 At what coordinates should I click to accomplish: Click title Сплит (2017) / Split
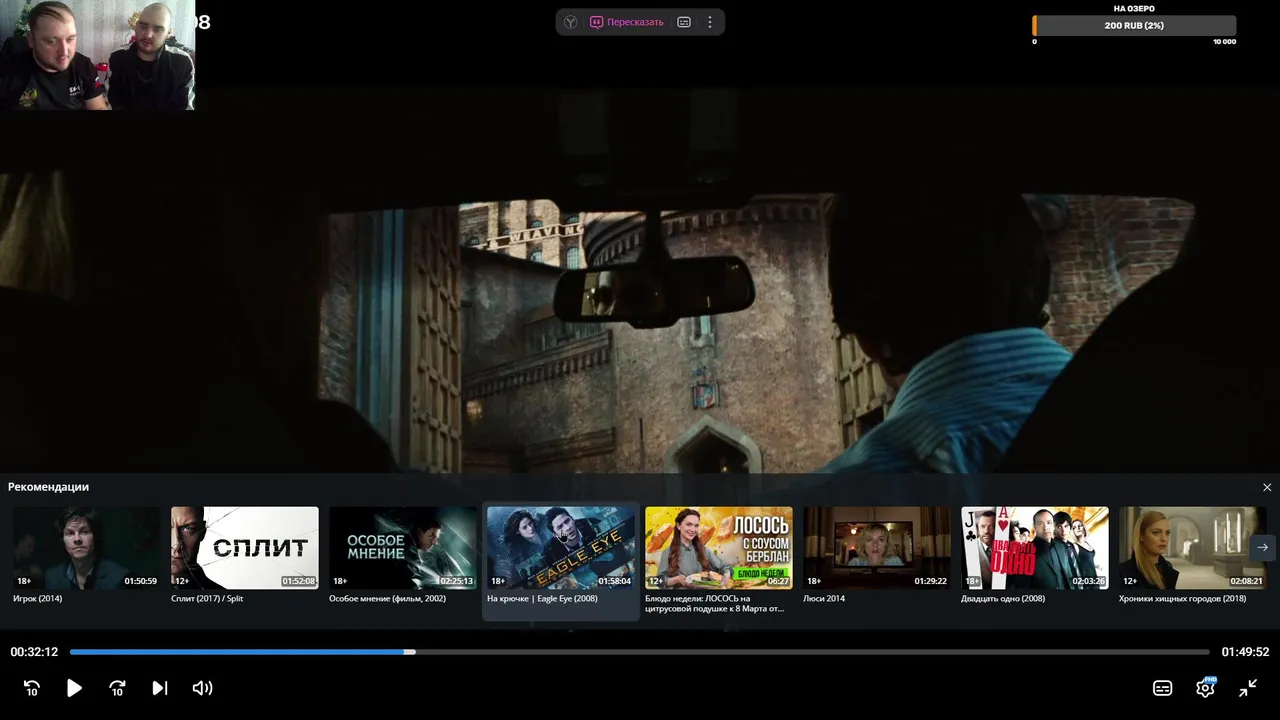pos(207,599)
